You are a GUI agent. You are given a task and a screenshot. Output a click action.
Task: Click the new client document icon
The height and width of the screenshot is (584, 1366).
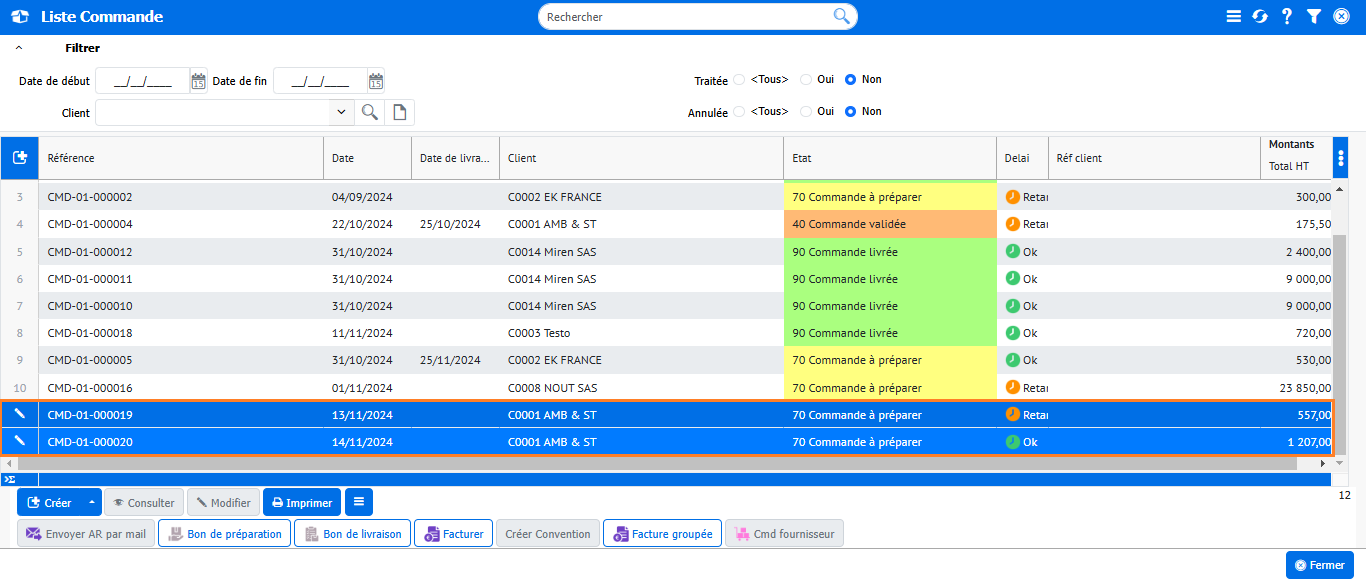tap(399, 112)
